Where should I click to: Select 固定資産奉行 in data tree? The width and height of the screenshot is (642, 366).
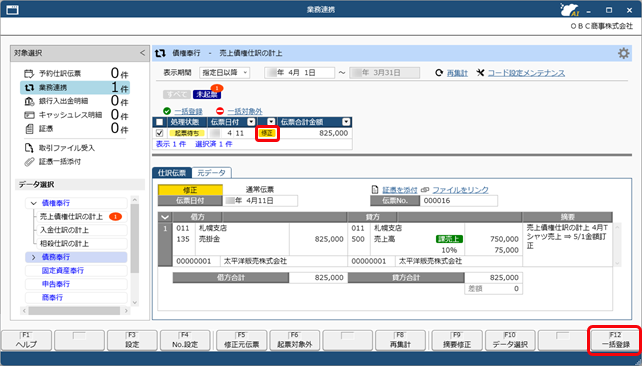tap(76, 271)
